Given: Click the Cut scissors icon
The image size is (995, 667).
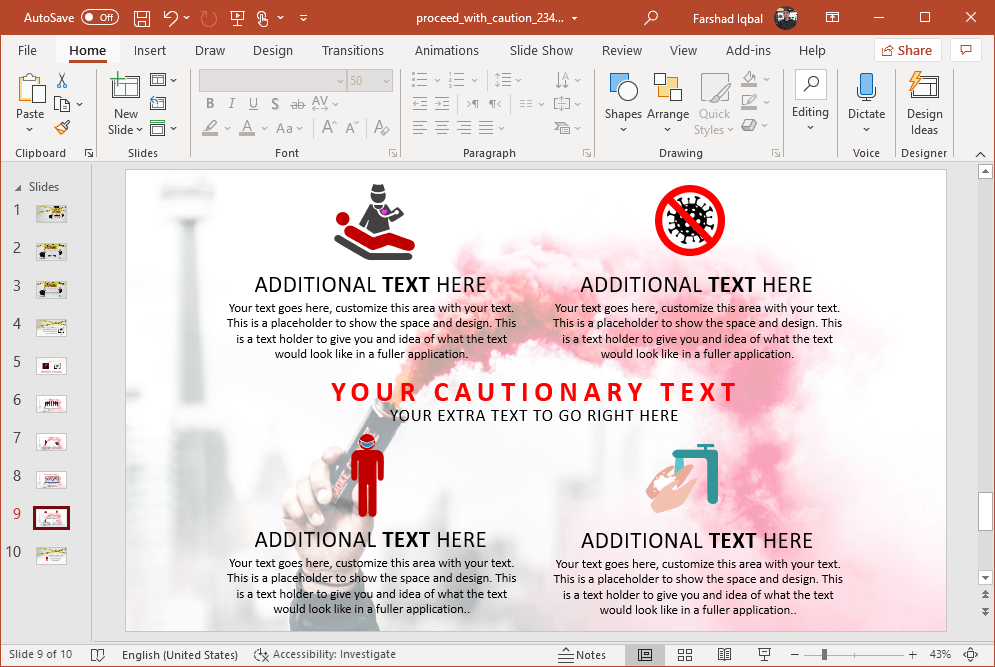Looking at the screenshot, I should [62, 81].
